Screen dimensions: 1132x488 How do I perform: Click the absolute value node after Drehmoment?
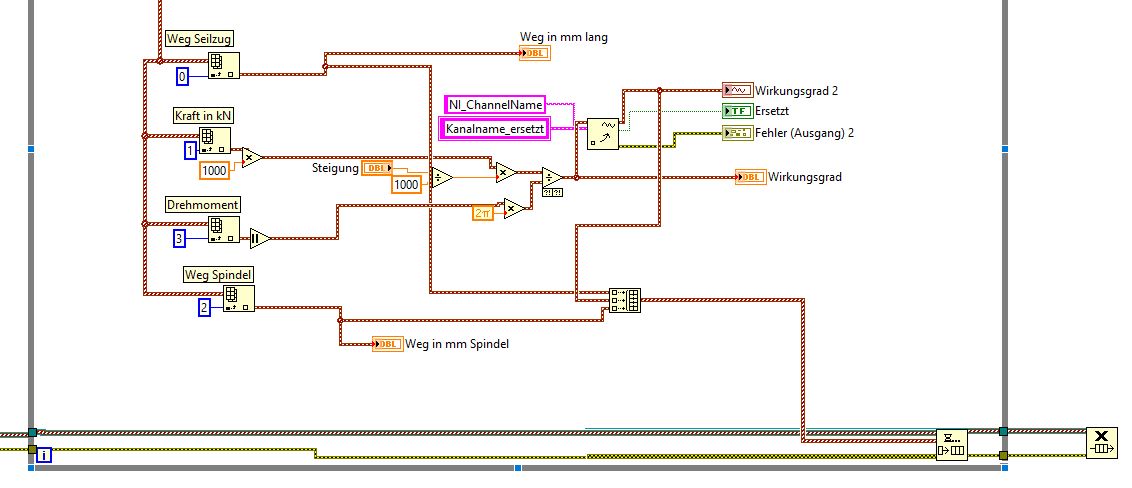(260, 238)
